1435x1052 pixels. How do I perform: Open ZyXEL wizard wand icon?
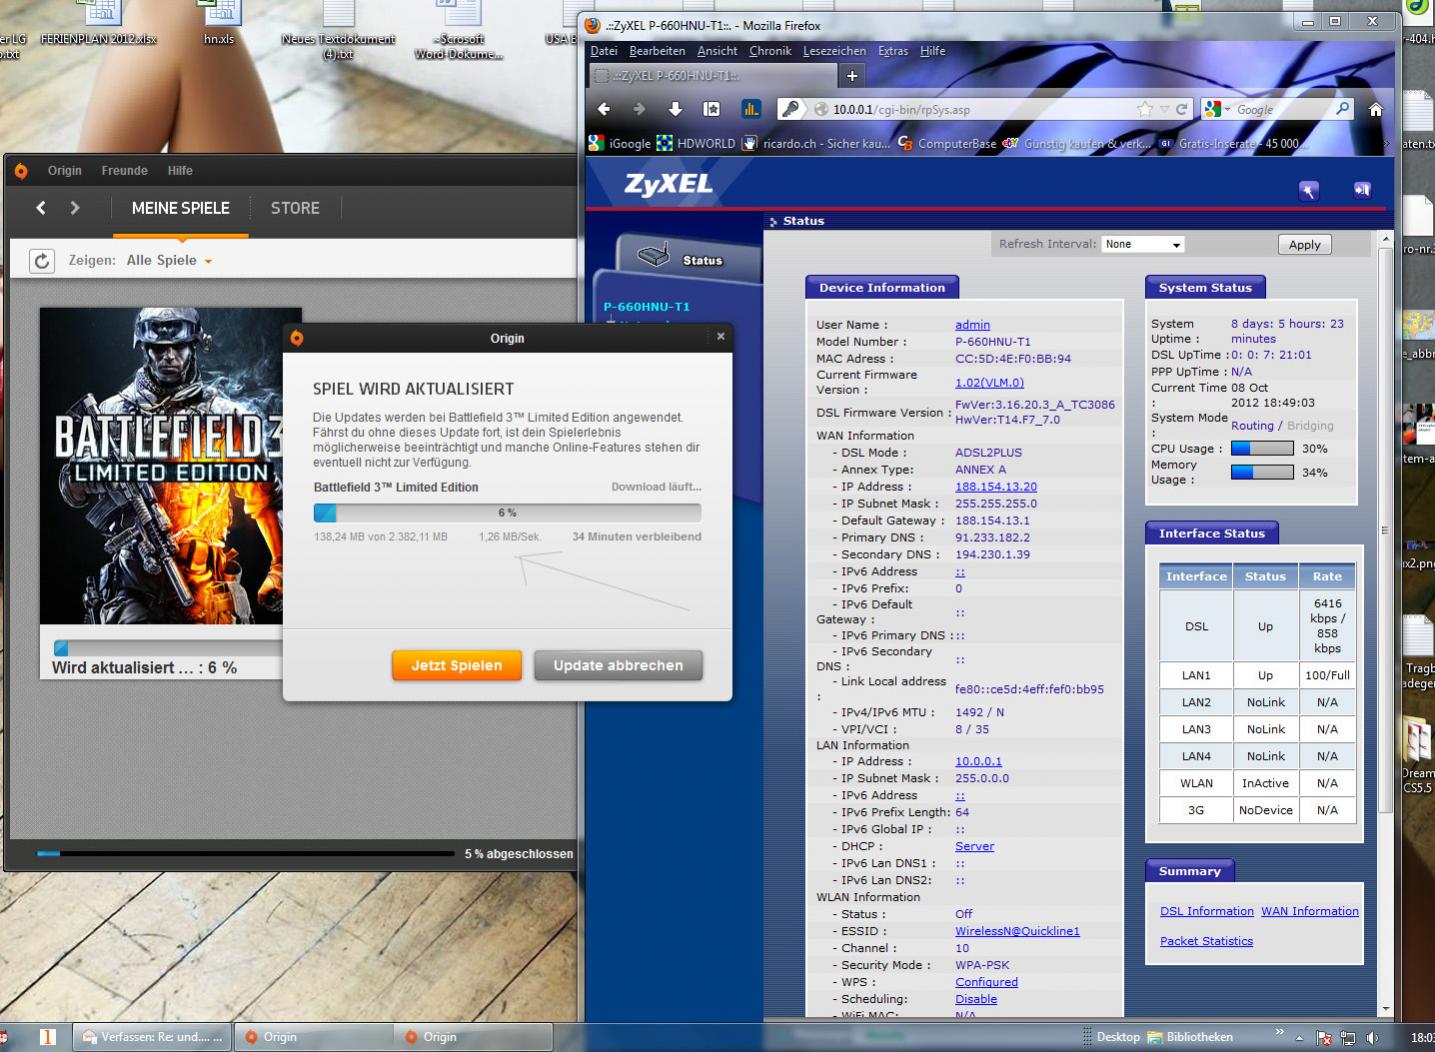[x=1309, y=190]
